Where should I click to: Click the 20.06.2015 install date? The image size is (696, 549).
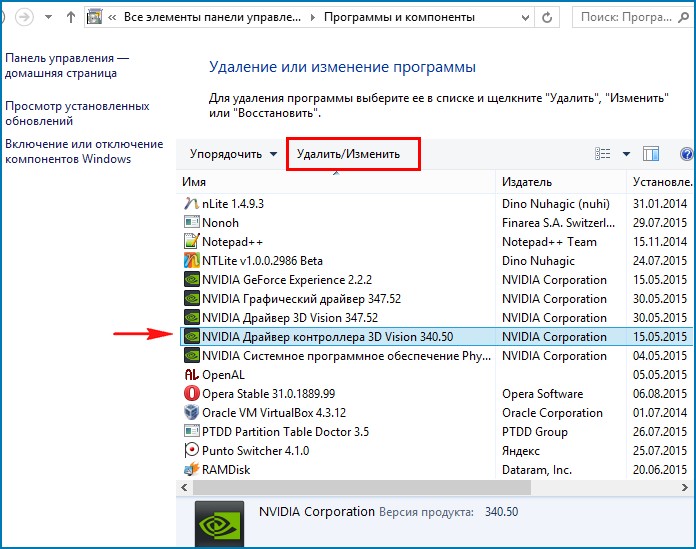click(660, 470)
